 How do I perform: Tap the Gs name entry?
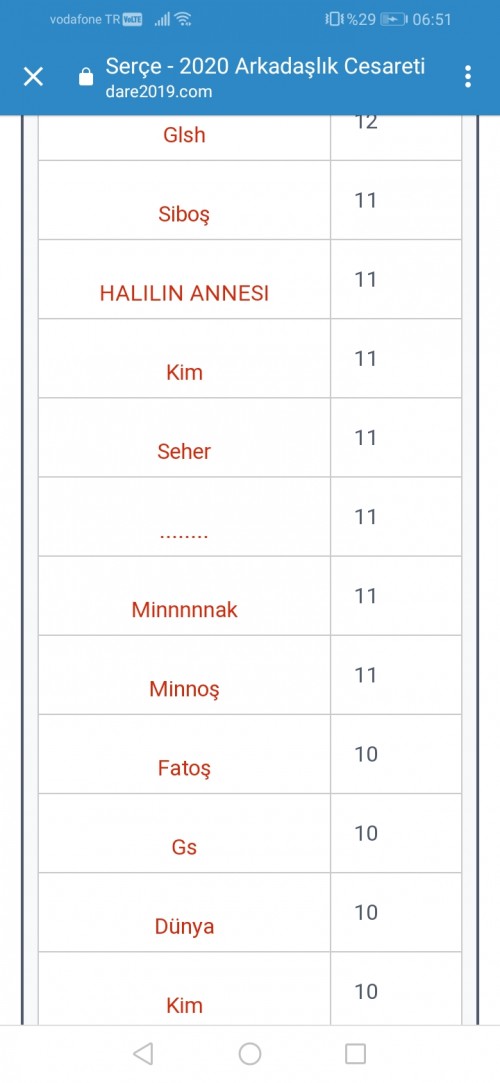(x=184, y=847)
